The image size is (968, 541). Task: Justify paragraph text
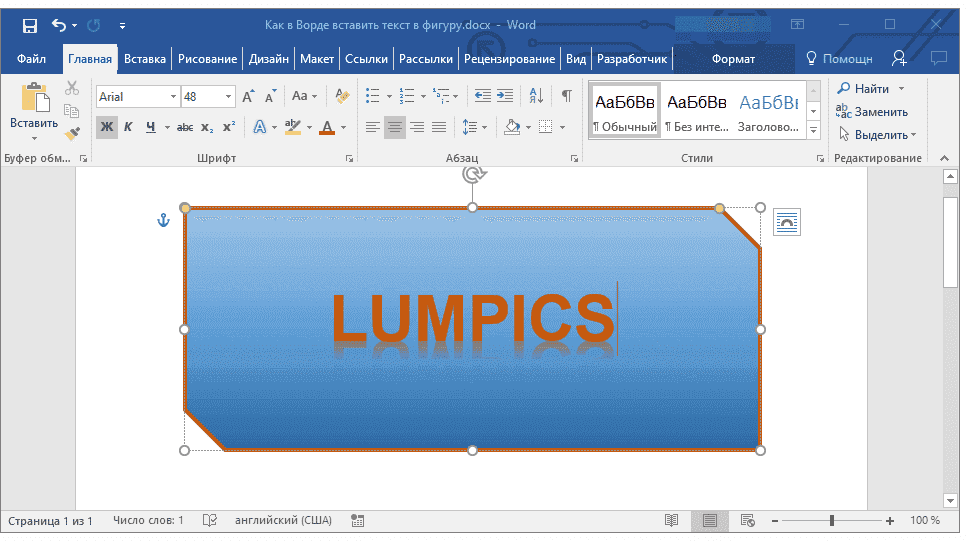click(x=439, y=127)
